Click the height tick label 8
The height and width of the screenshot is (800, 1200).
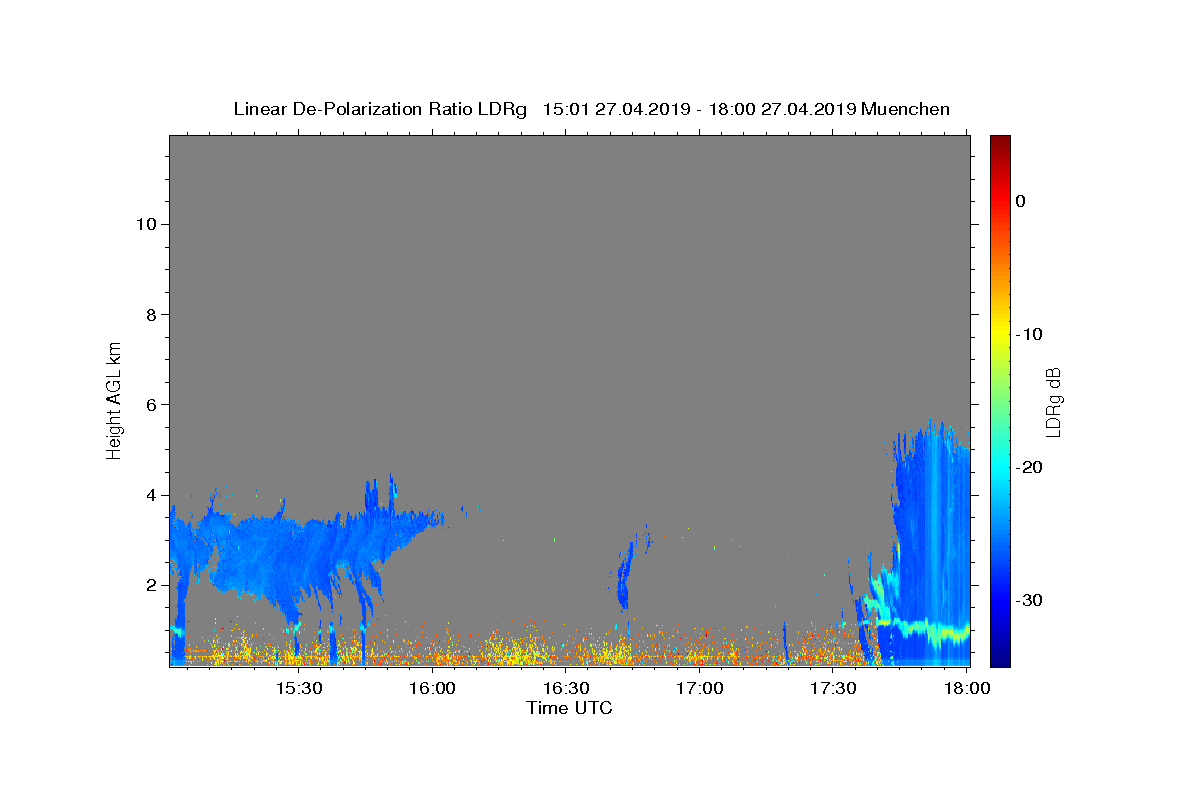click(151, 314)
